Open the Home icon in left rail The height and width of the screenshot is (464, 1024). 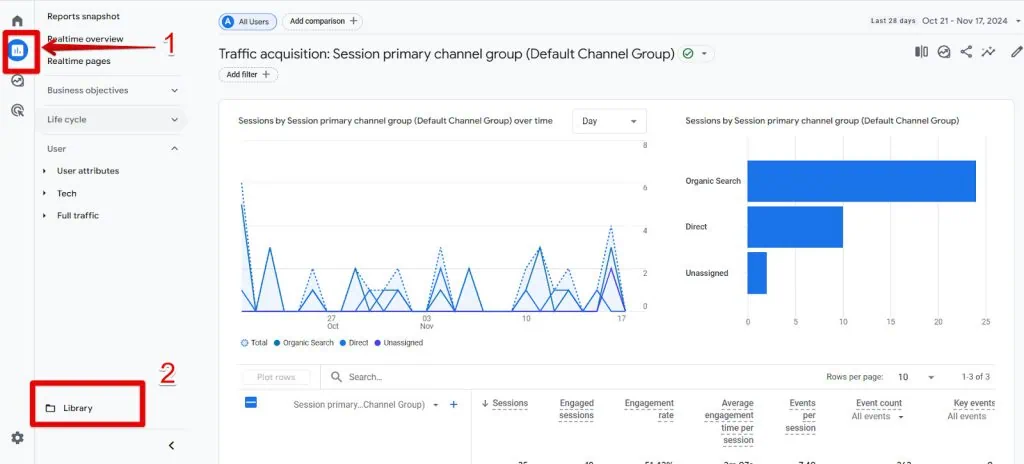tap(17, 21)
